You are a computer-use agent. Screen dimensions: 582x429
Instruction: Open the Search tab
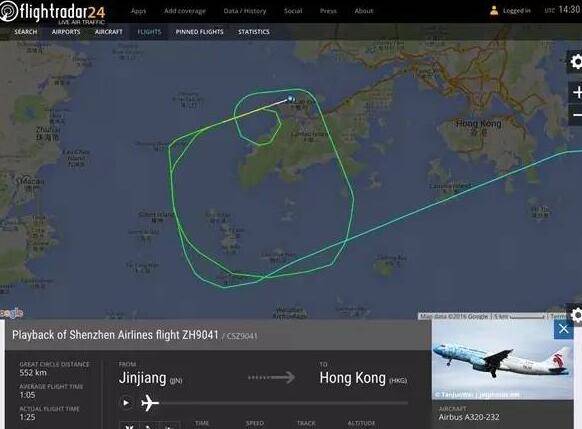[x=26, y=32]
